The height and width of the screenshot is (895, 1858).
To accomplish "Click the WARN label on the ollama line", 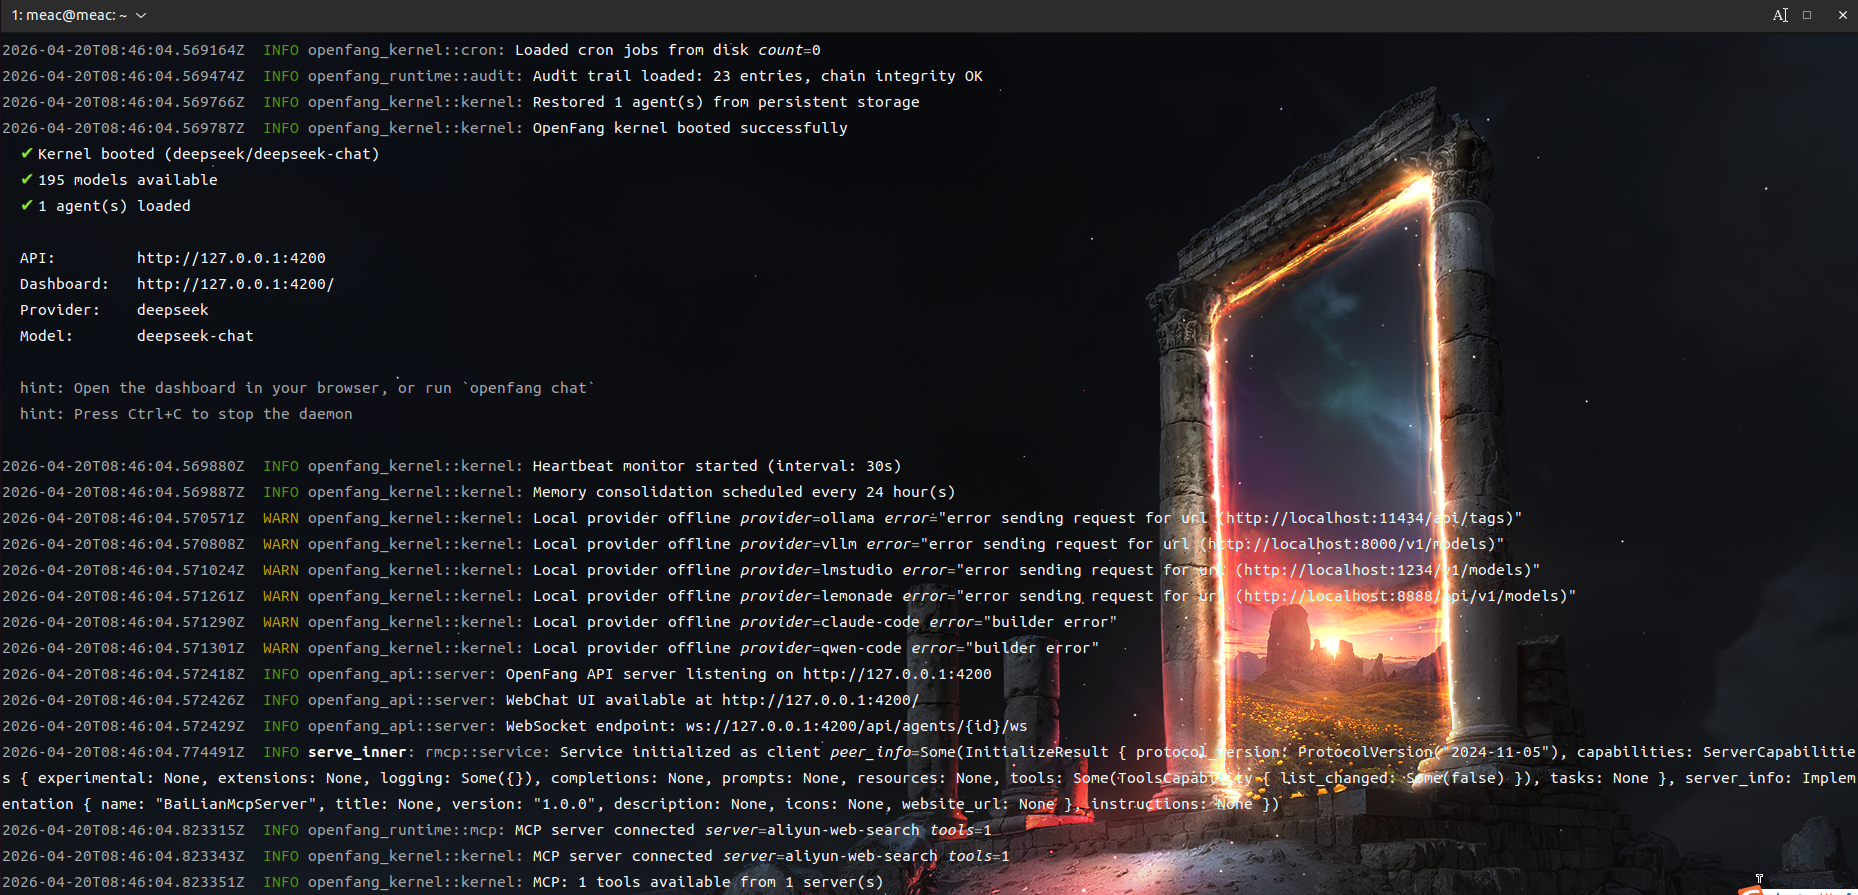I will tap(281, 518).
